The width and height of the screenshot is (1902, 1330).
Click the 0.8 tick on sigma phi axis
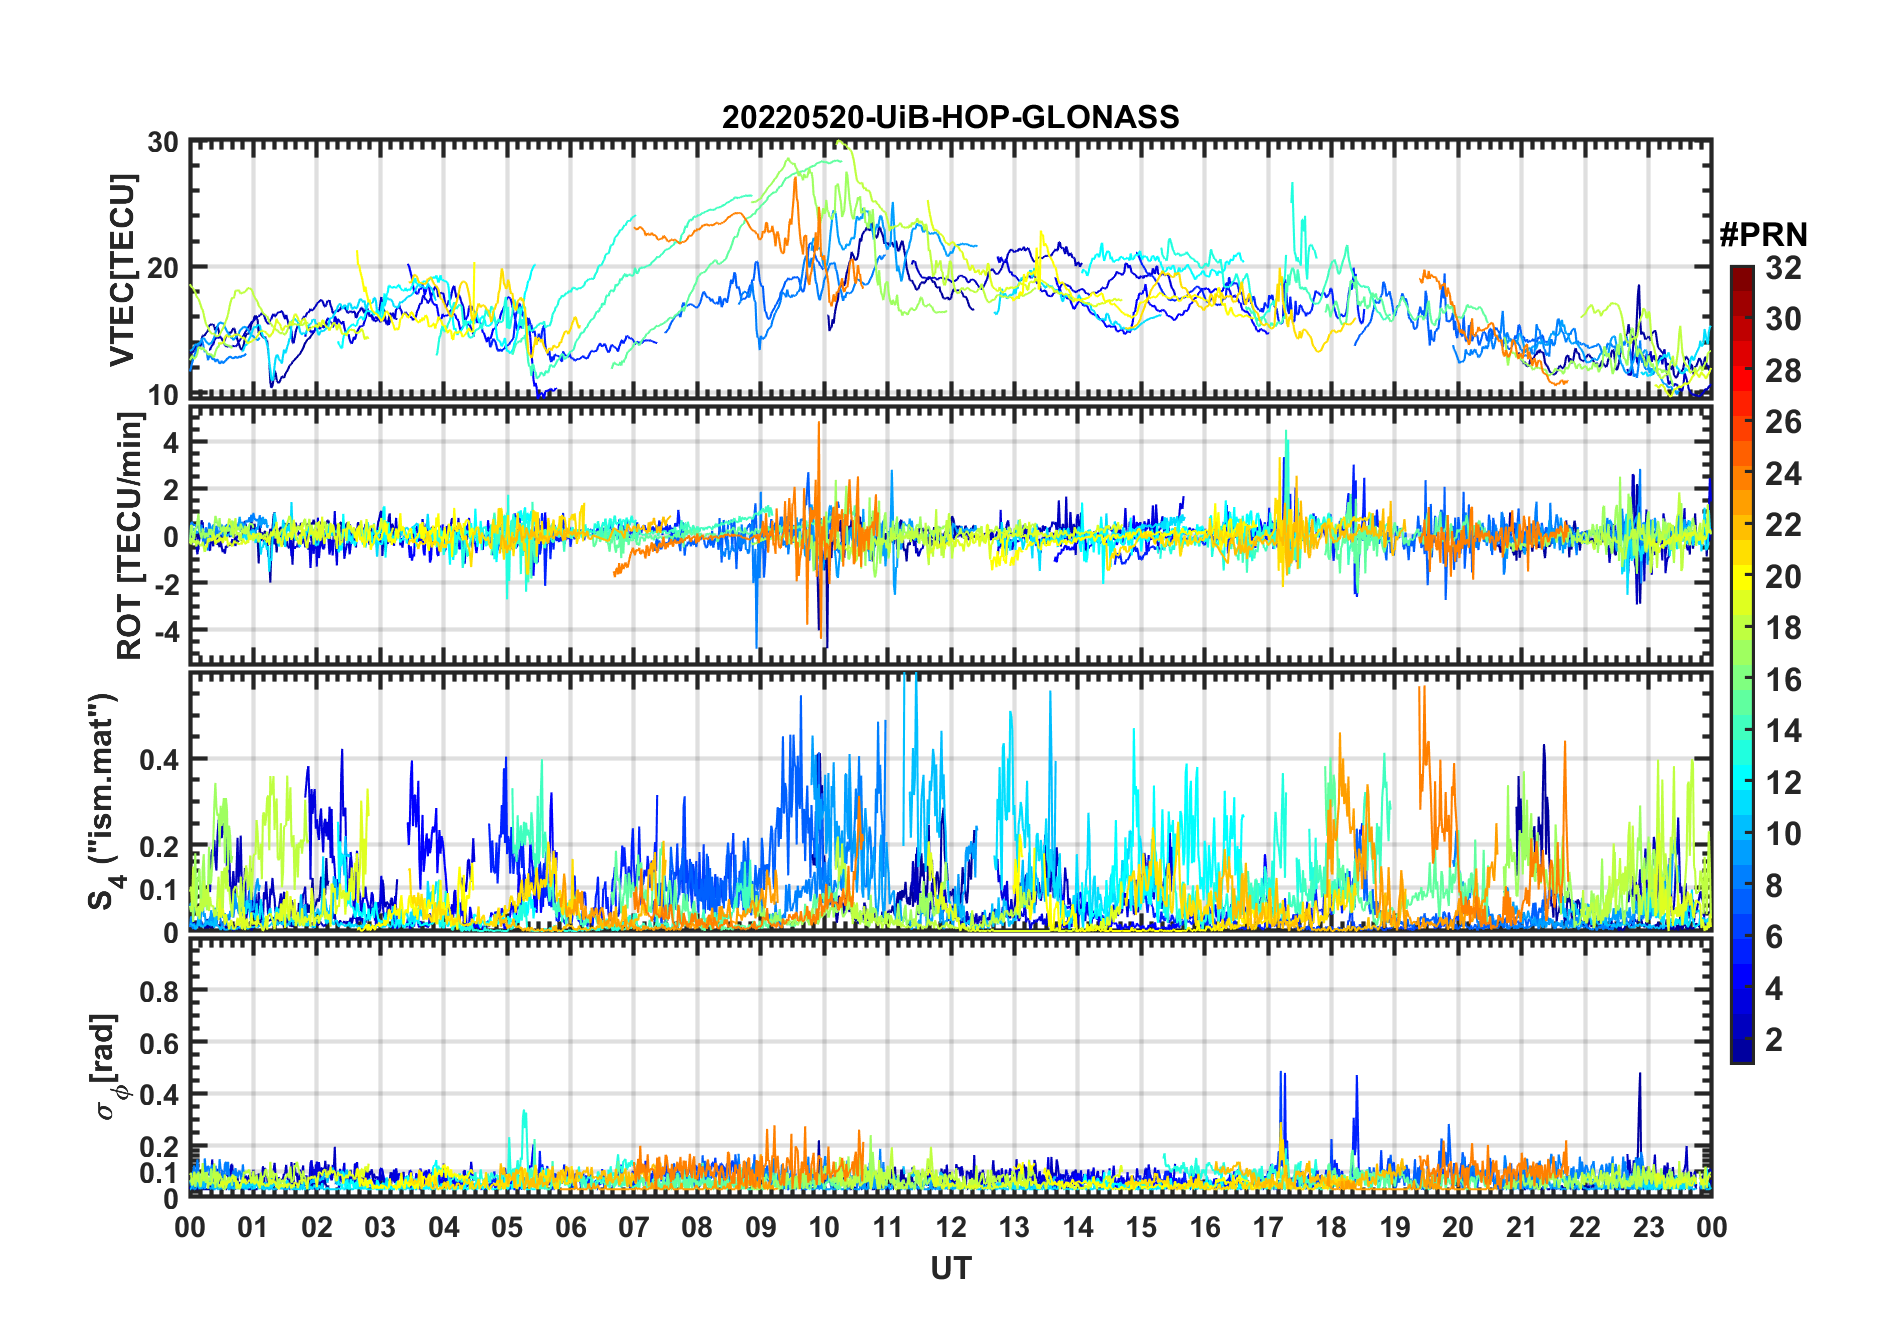tap(159, 991)
